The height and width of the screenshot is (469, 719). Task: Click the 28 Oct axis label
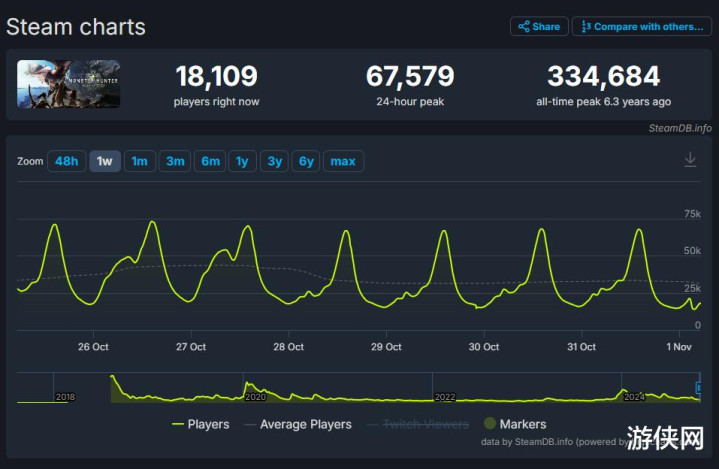[288, 347]
